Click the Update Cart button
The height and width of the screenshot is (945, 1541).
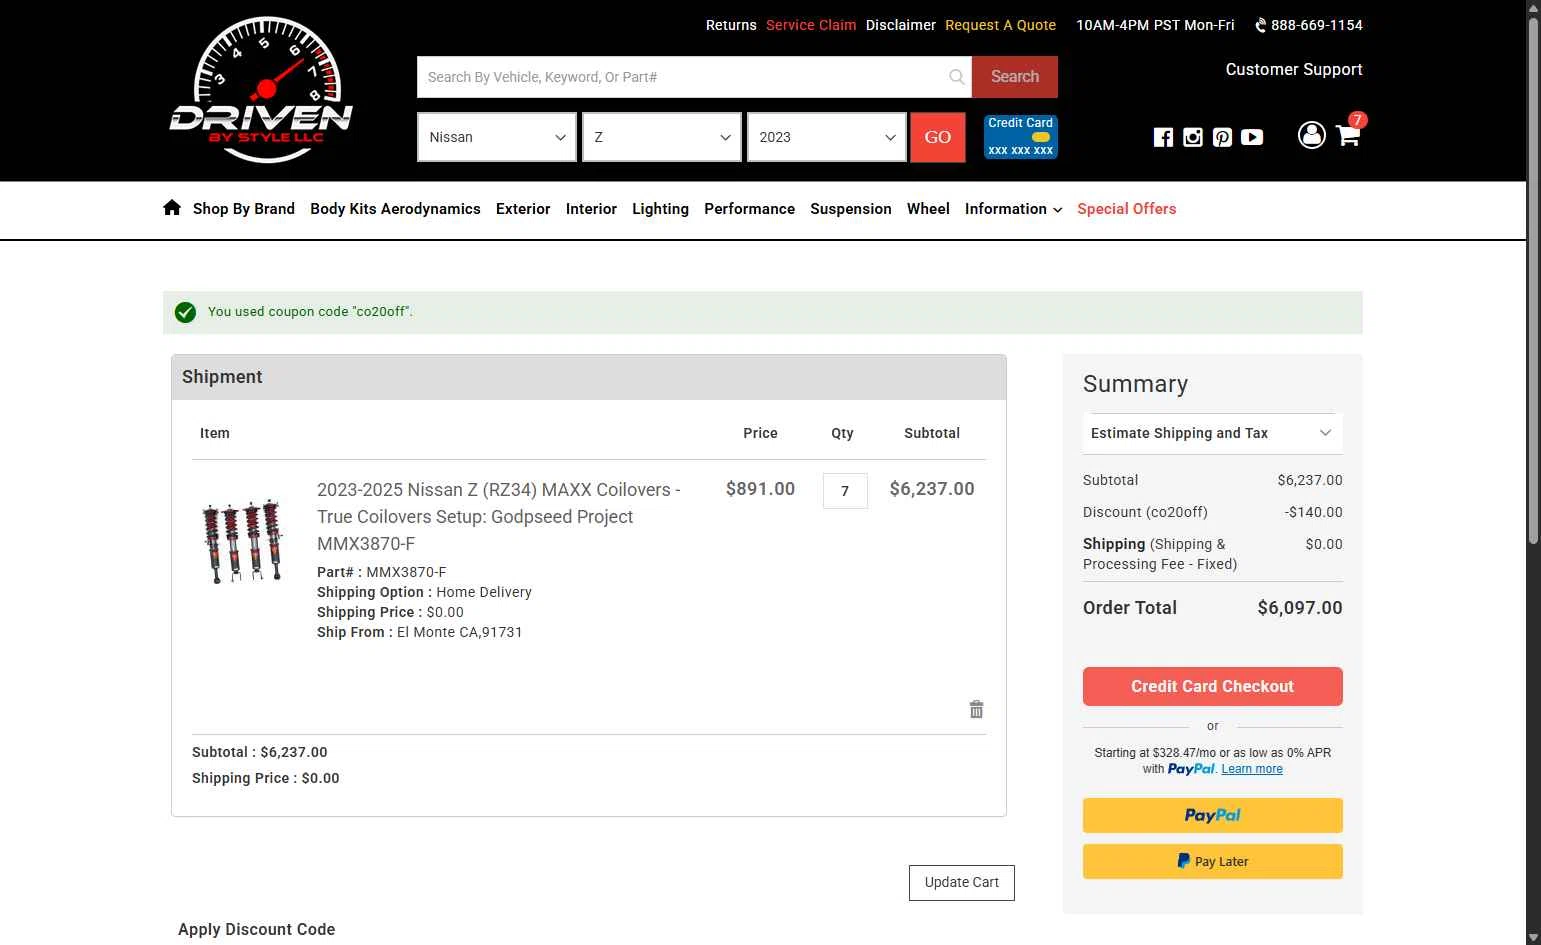pyautogui.click(x=961, y=882)
